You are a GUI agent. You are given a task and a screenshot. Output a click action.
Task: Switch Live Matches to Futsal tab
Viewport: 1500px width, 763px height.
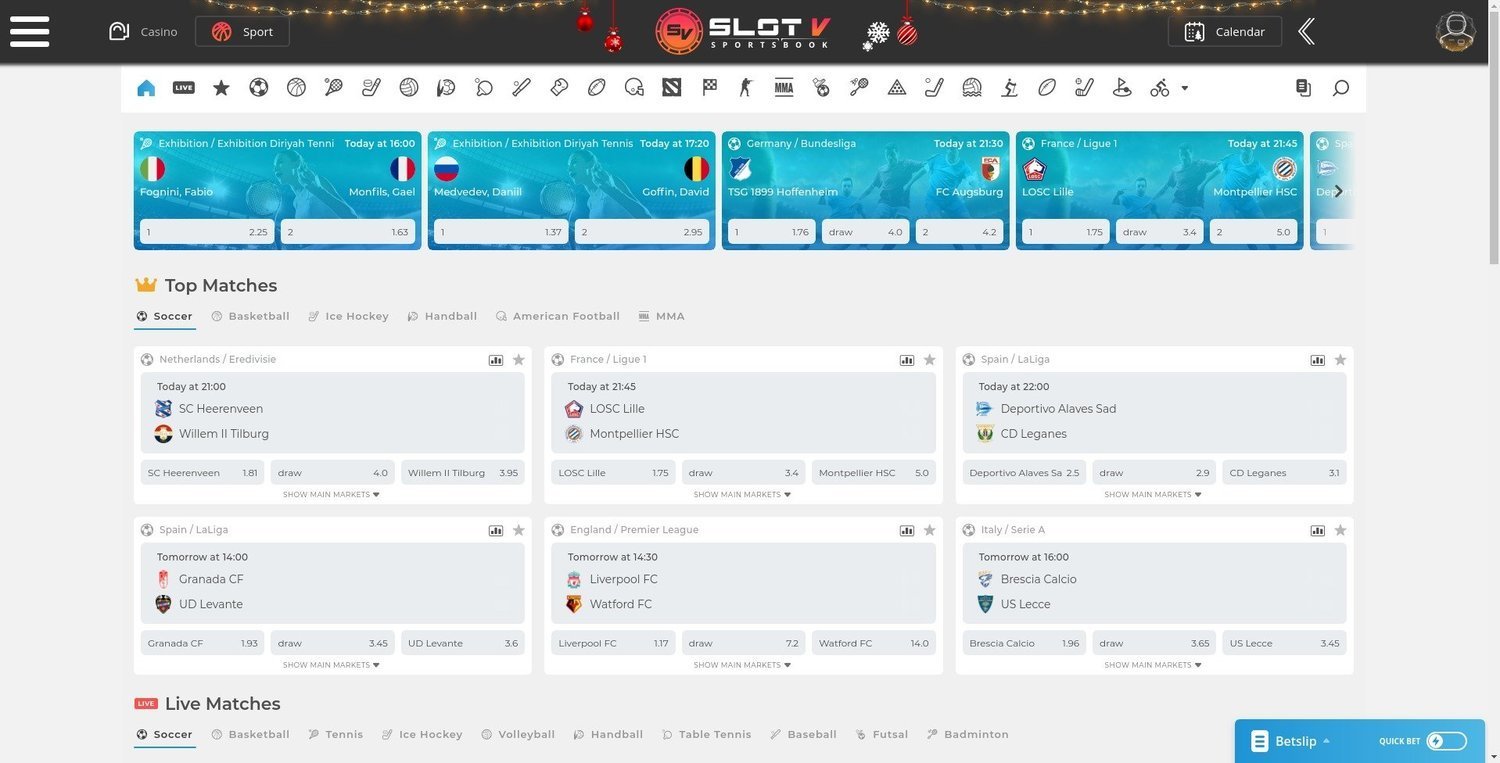(881, 734)
